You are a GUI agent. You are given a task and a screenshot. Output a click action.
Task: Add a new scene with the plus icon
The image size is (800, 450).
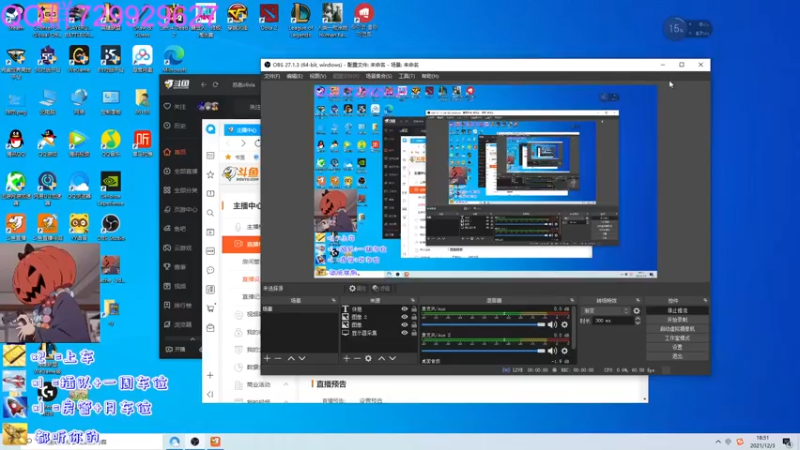tap(267, 358)
